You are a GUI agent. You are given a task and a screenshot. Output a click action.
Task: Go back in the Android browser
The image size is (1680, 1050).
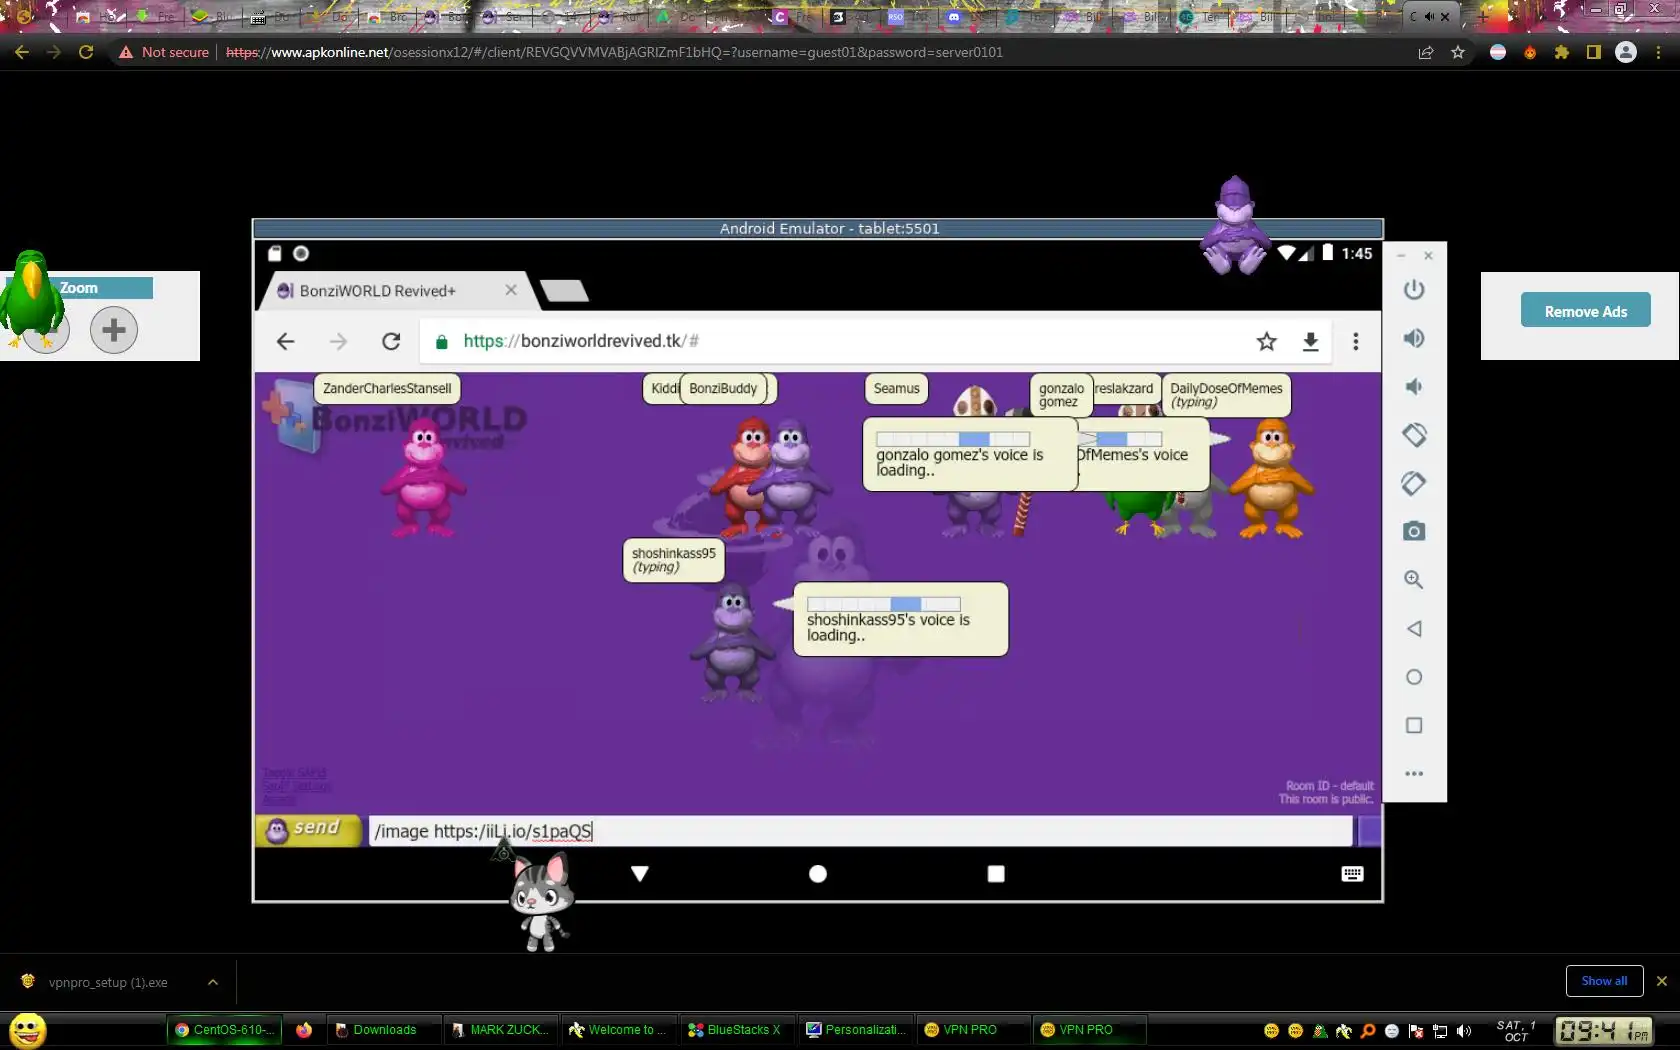285,342
